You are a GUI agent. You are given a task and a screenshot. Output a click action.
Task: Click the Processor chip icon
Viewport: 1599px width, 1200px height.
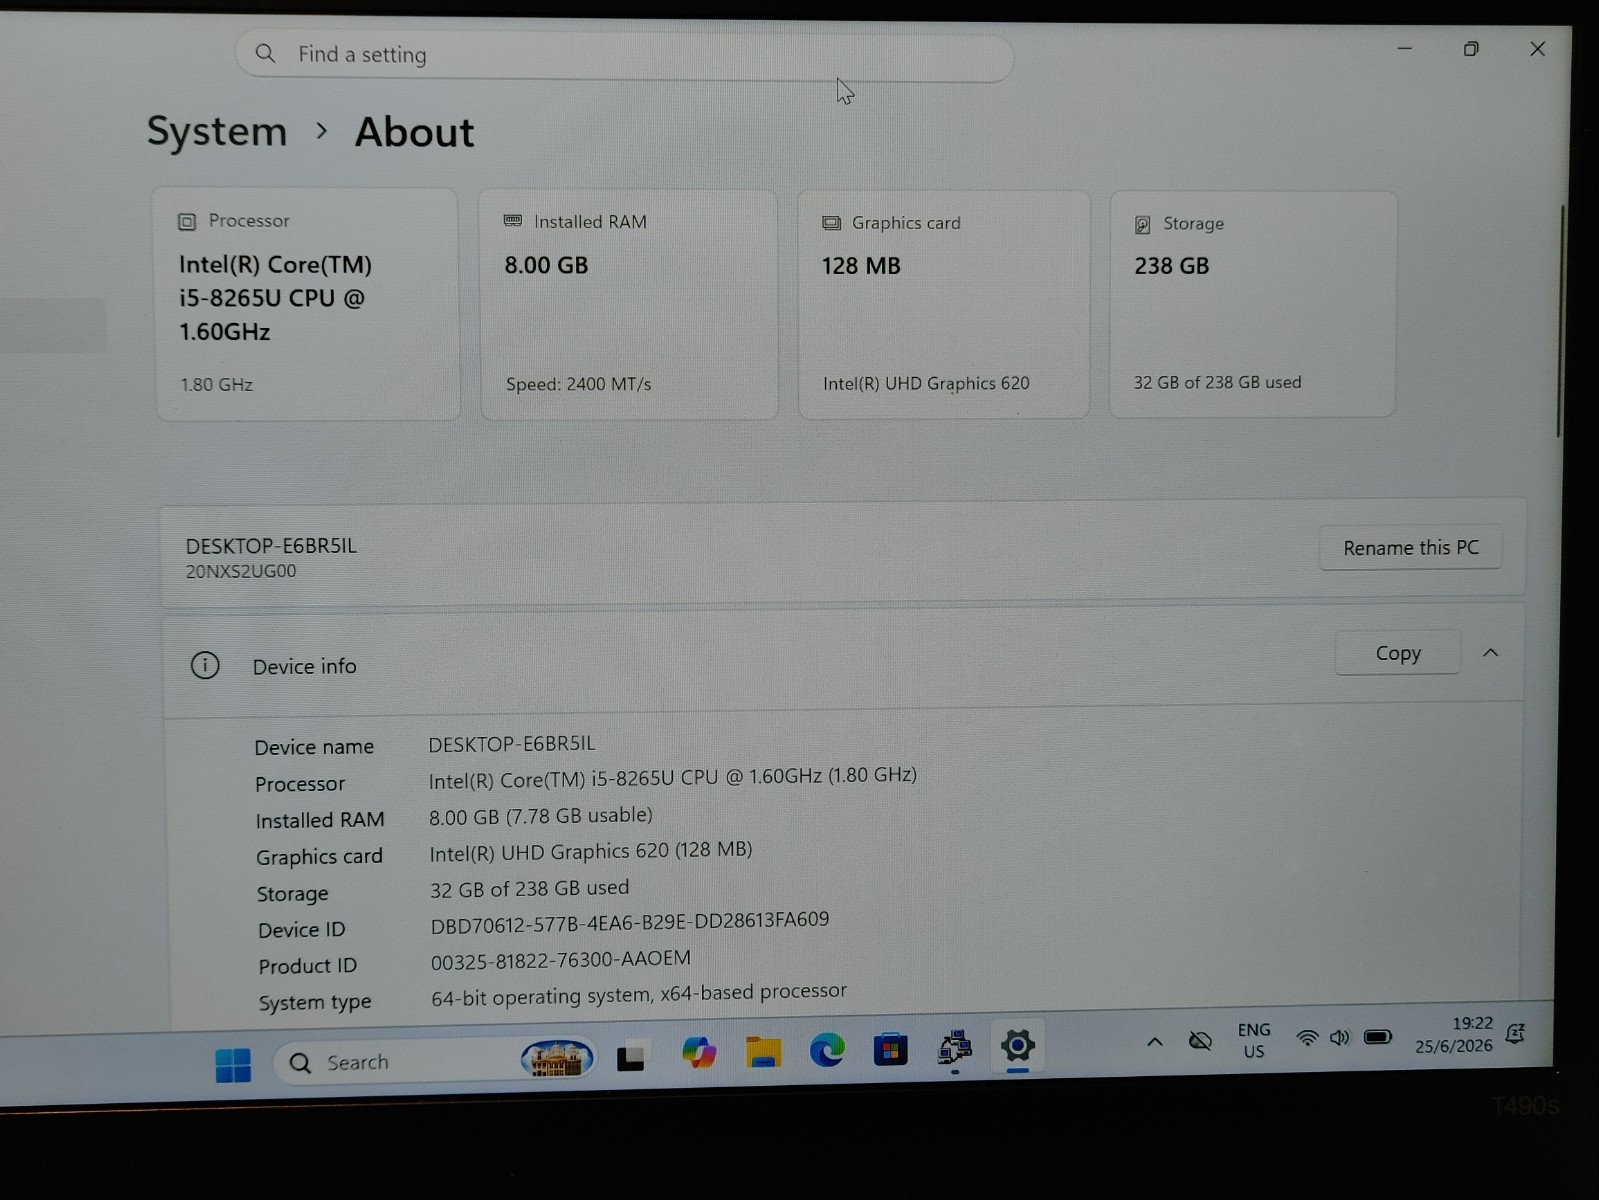[x=187, y=221]
